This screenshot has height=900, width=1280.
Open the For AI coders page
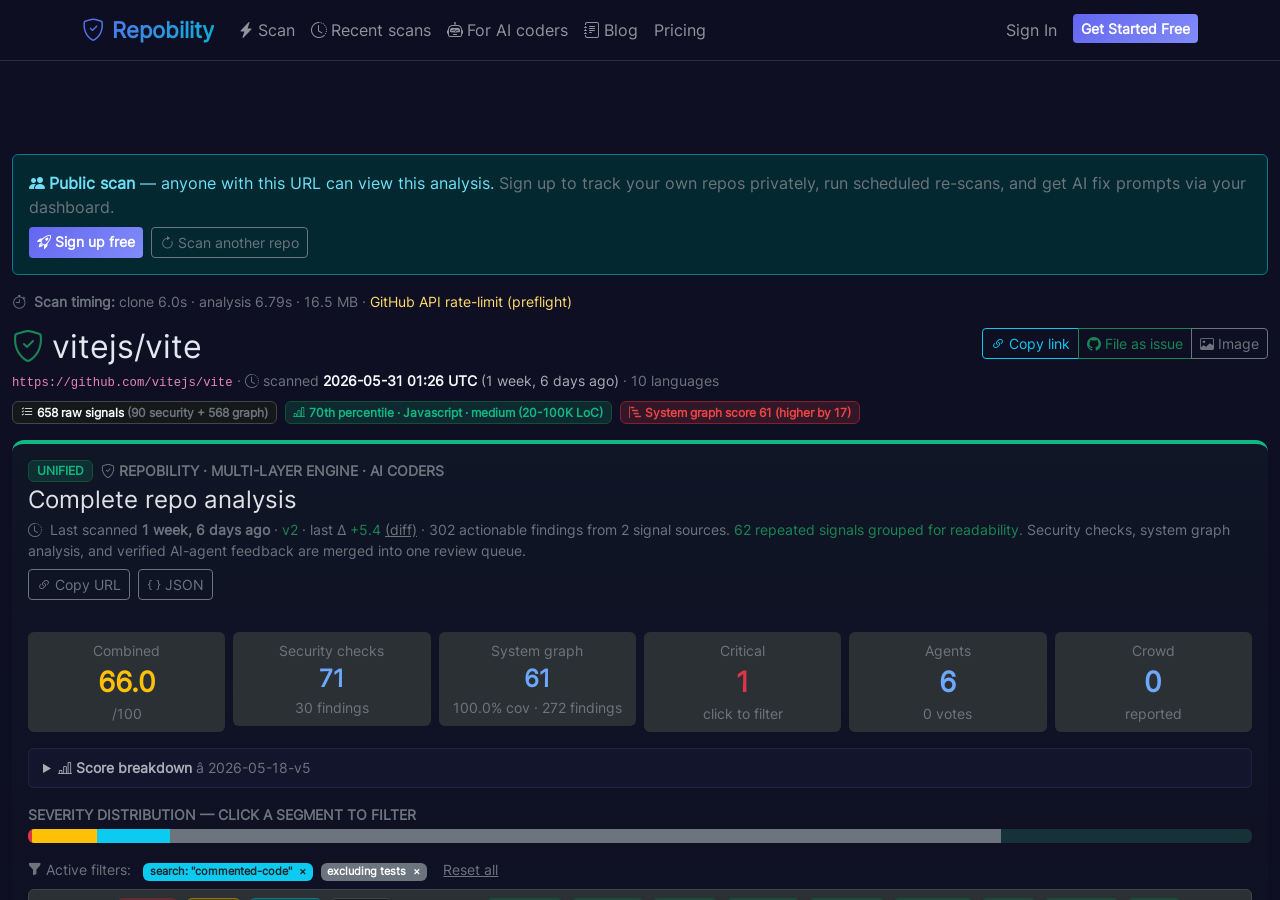pos(508,30)
